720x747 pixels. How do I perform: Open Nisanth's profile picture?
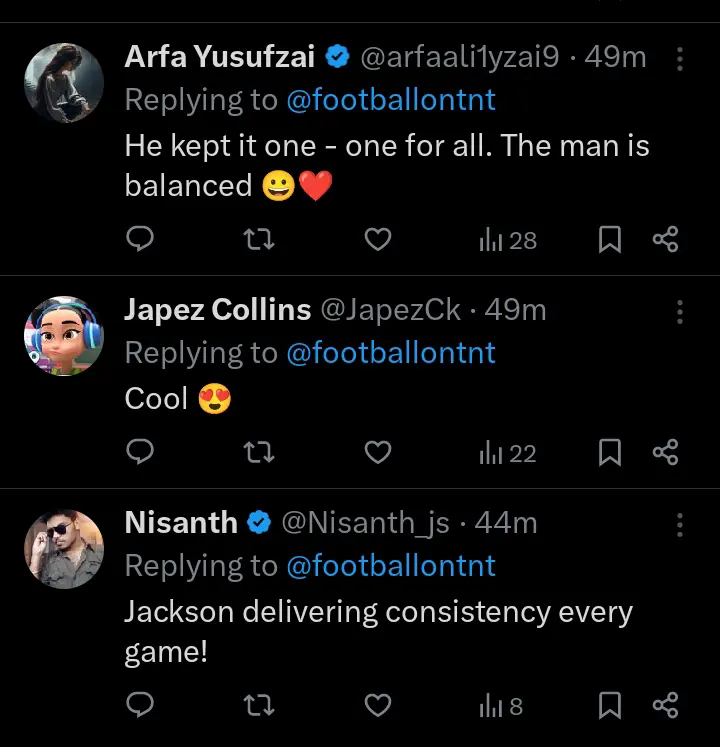click(64, 549)
